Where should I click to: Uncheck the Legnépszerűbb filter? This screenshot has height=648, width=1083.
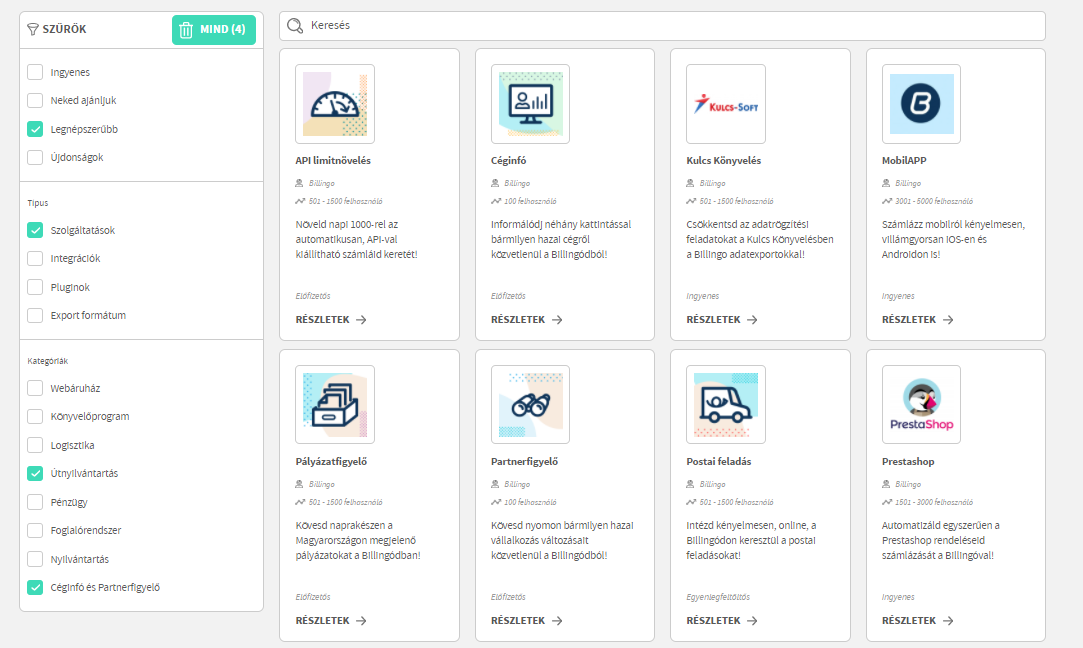tap(35, 129)
